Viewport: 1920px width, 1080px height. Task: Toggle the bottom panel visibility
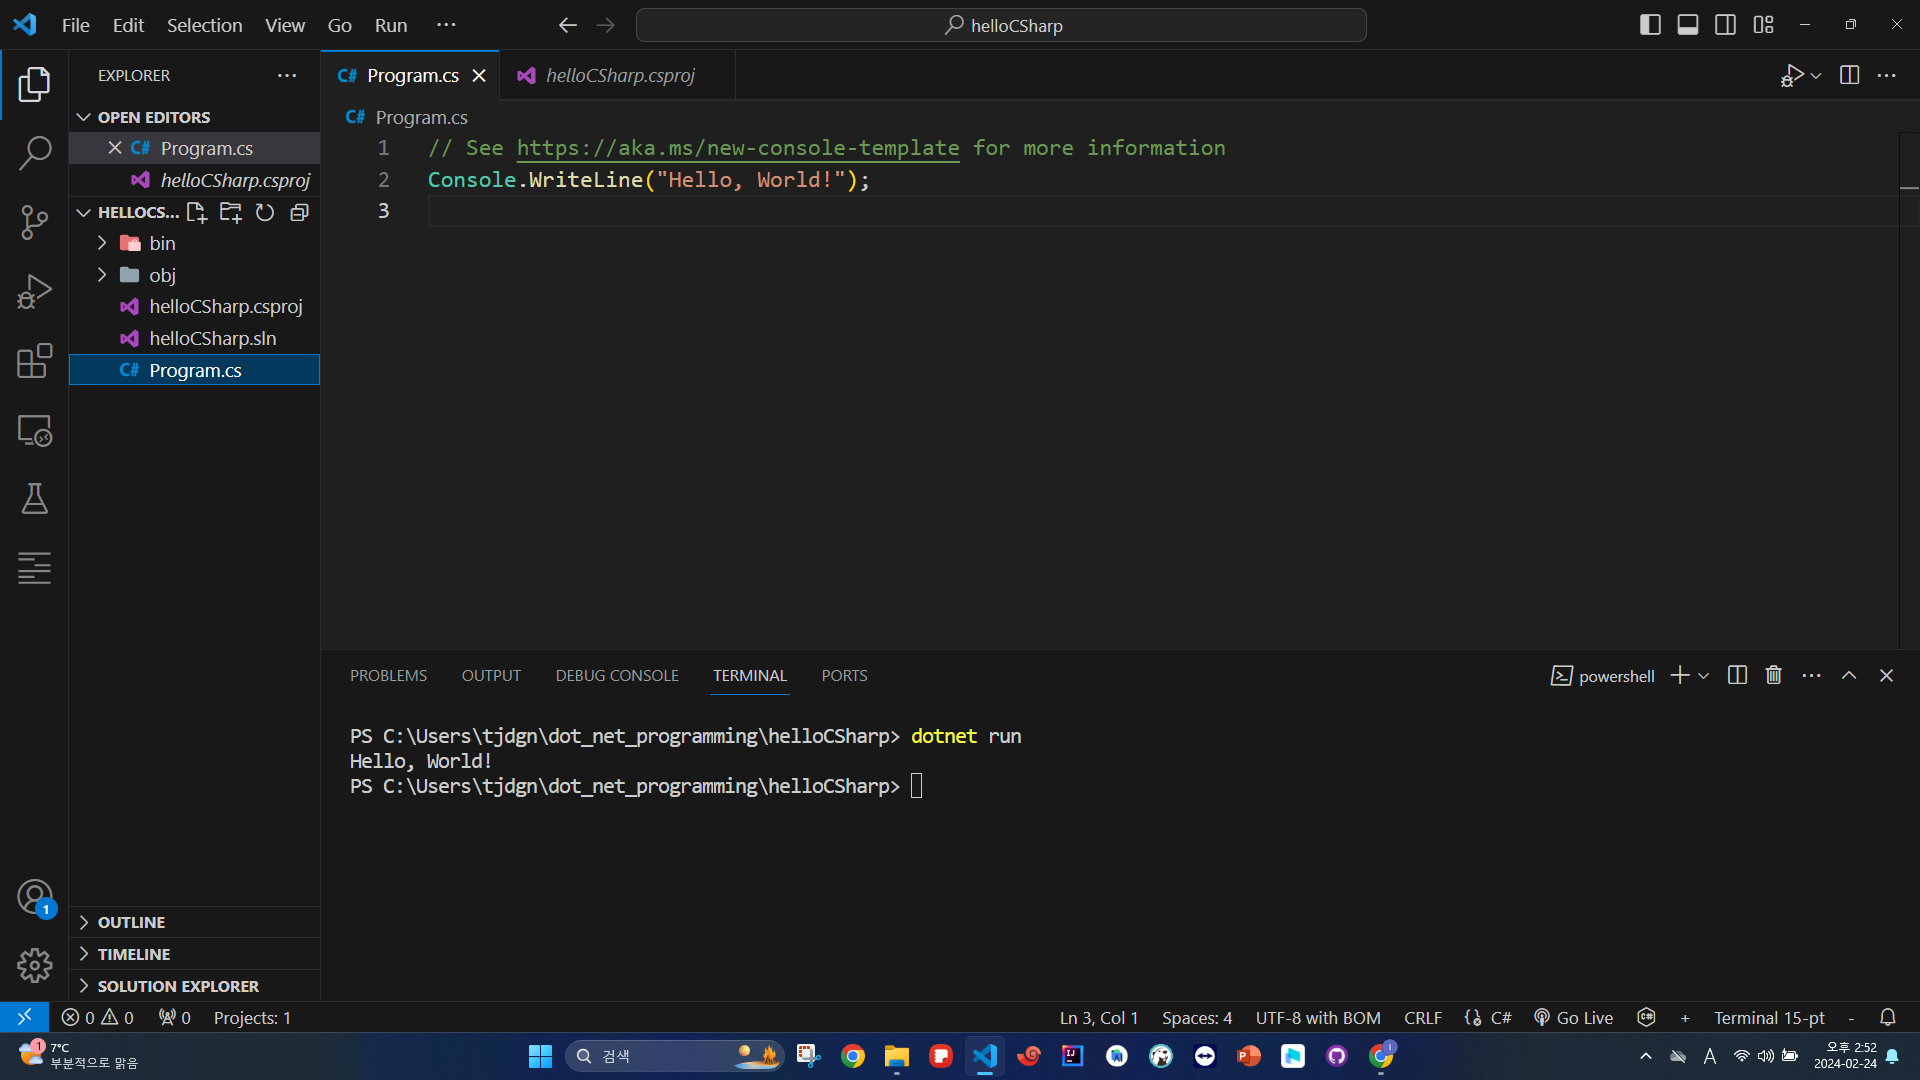(1688, 25)
